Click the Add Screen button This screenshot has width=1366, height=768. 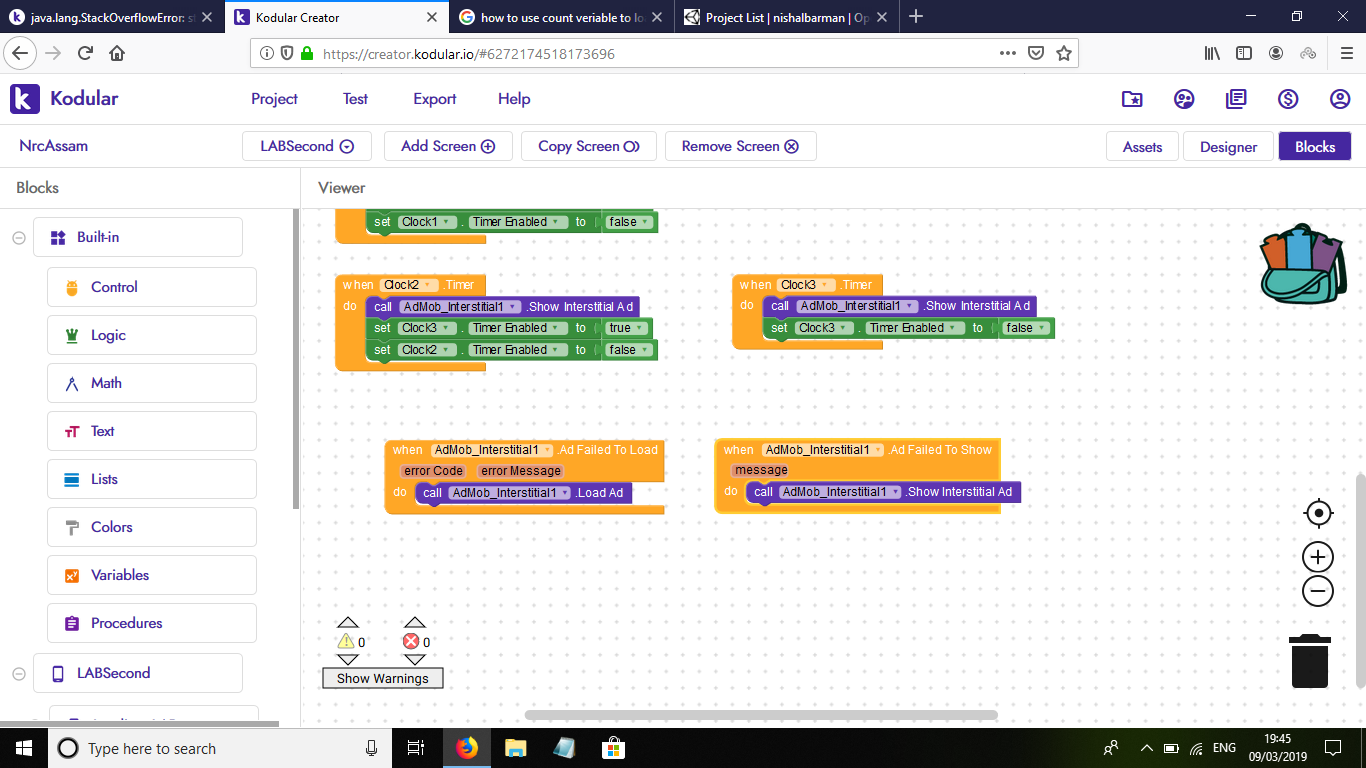448,146
